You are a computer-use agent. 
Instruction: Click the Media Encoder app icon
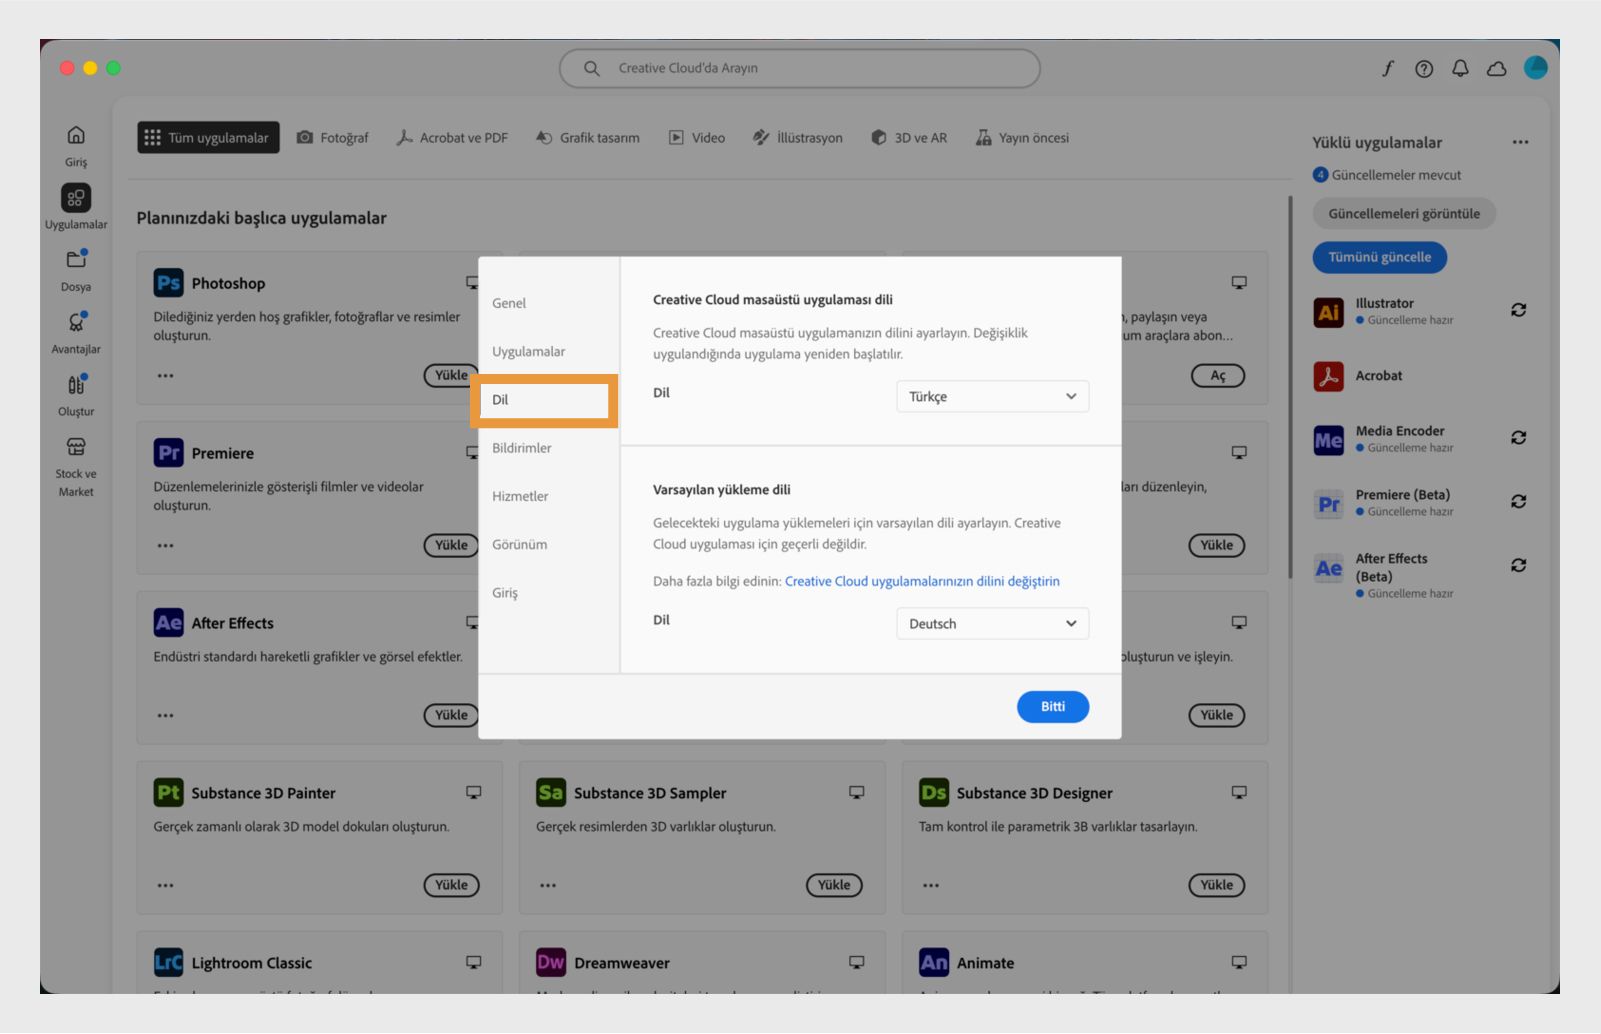1329,440
